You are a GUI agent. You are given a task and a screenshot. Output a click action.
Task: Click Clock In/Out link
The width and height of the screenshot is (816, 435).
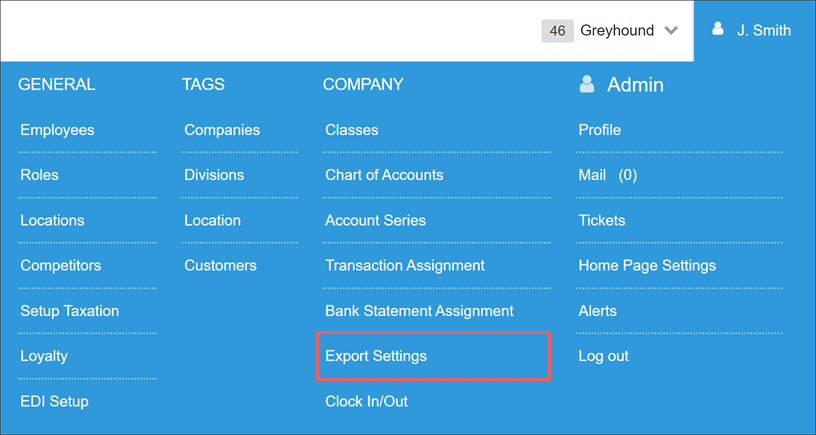pyautogui.click(x=366, y=401)
